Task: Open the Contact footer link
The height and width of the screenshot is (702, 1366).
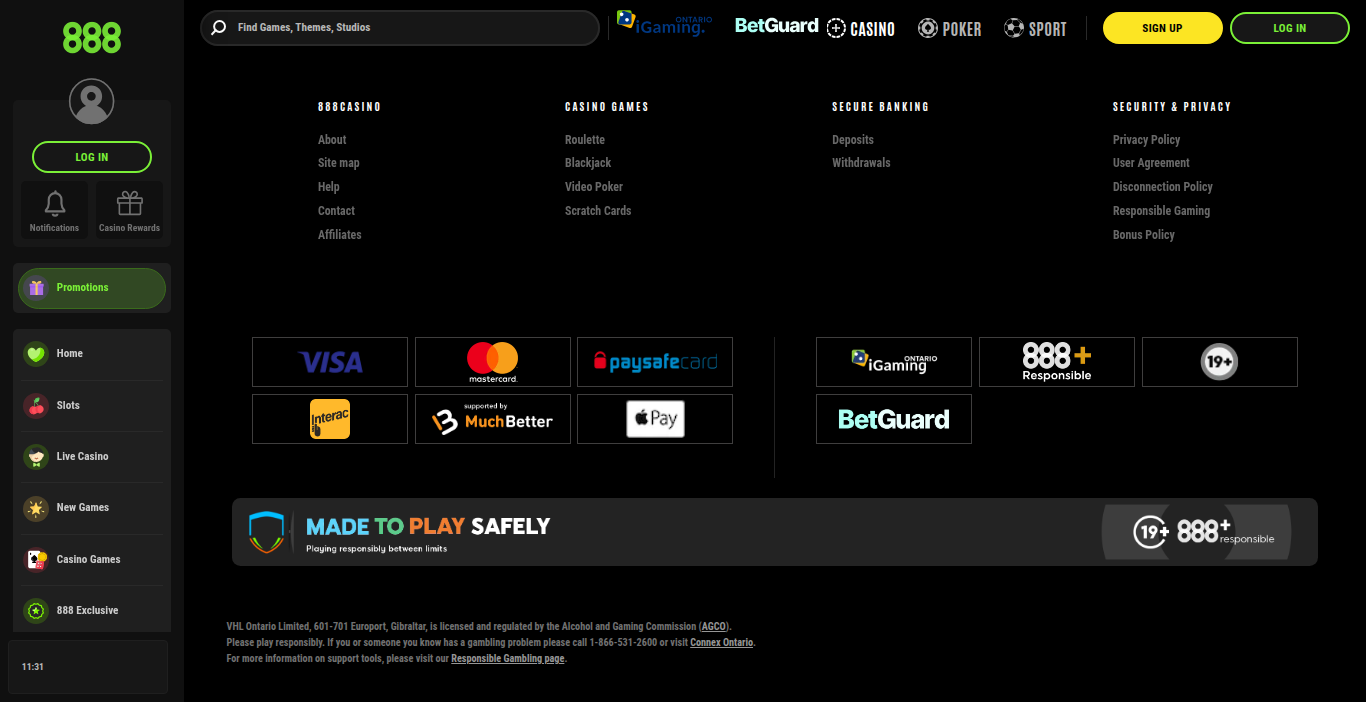Action: (x=336, y=211)
